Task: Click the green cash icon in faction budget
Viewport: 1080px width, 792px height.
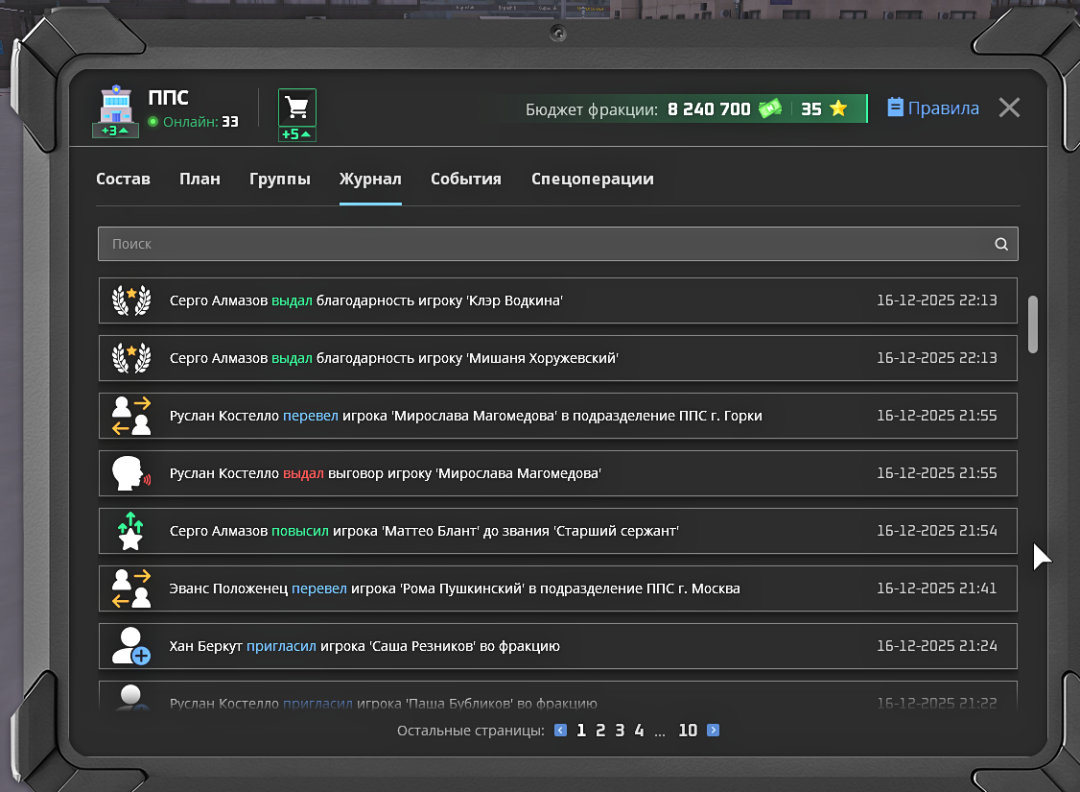Action: point(769,109)
